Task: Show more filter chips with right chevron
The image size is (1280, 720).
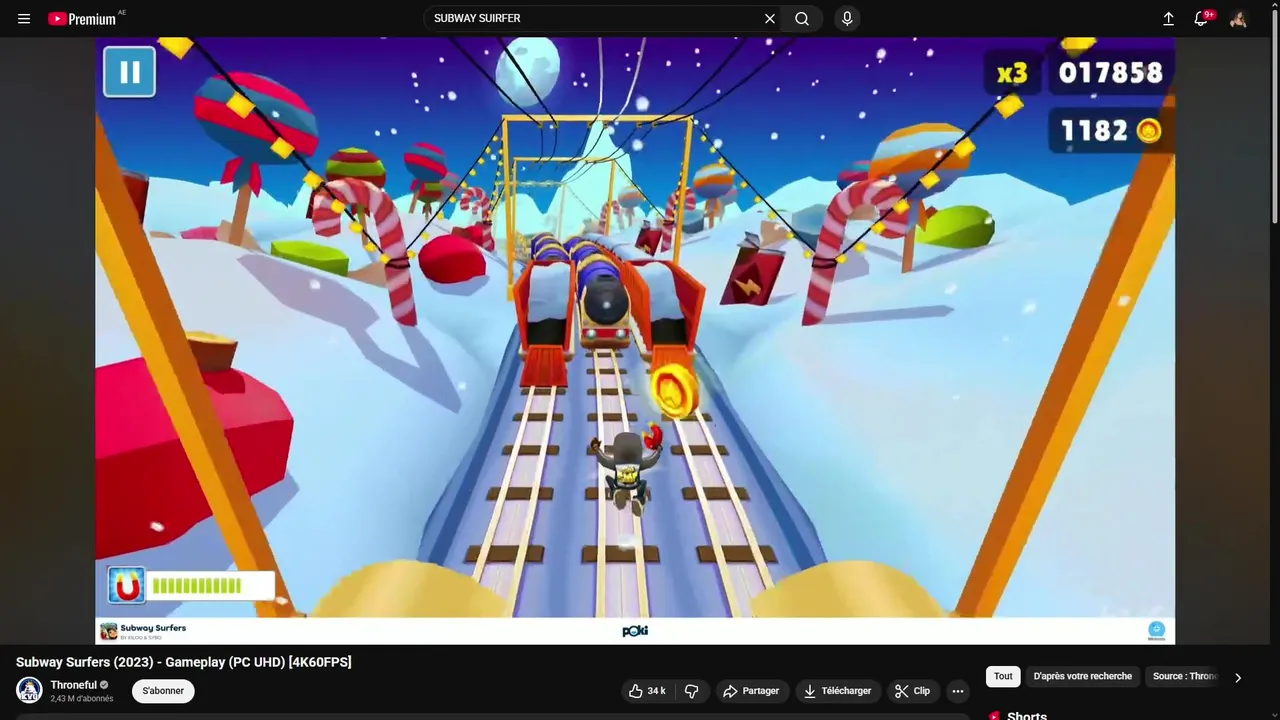Action: tap(1238, 677)
